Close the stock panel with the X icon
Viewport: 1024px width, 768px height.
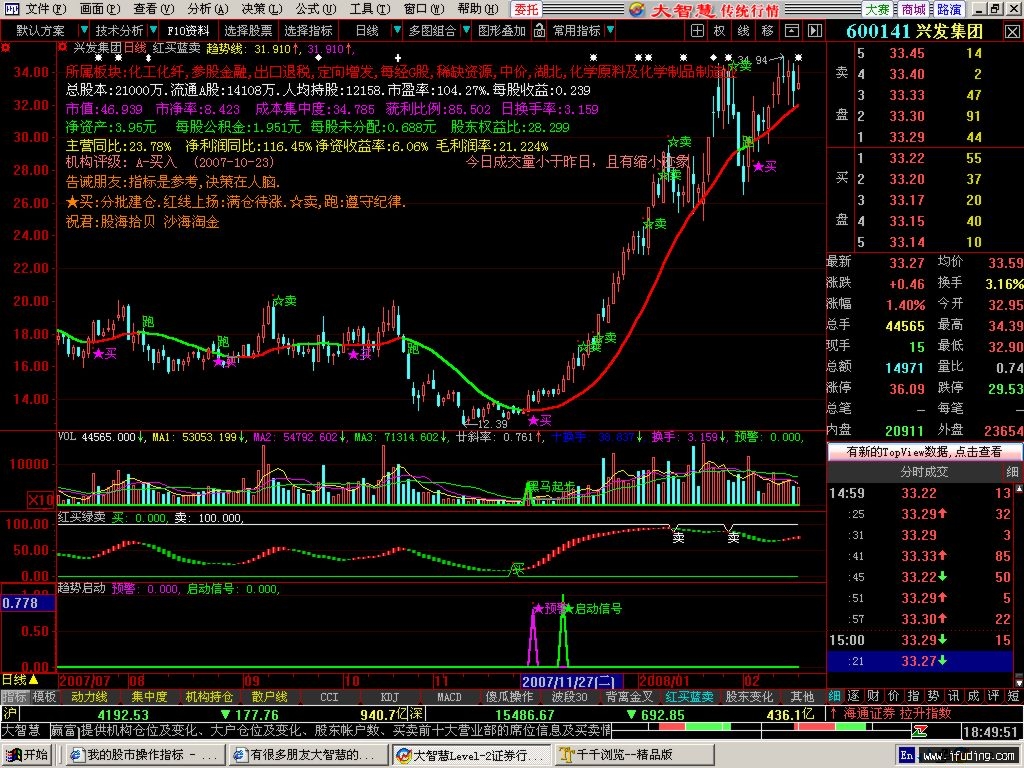pos(1012,31)
